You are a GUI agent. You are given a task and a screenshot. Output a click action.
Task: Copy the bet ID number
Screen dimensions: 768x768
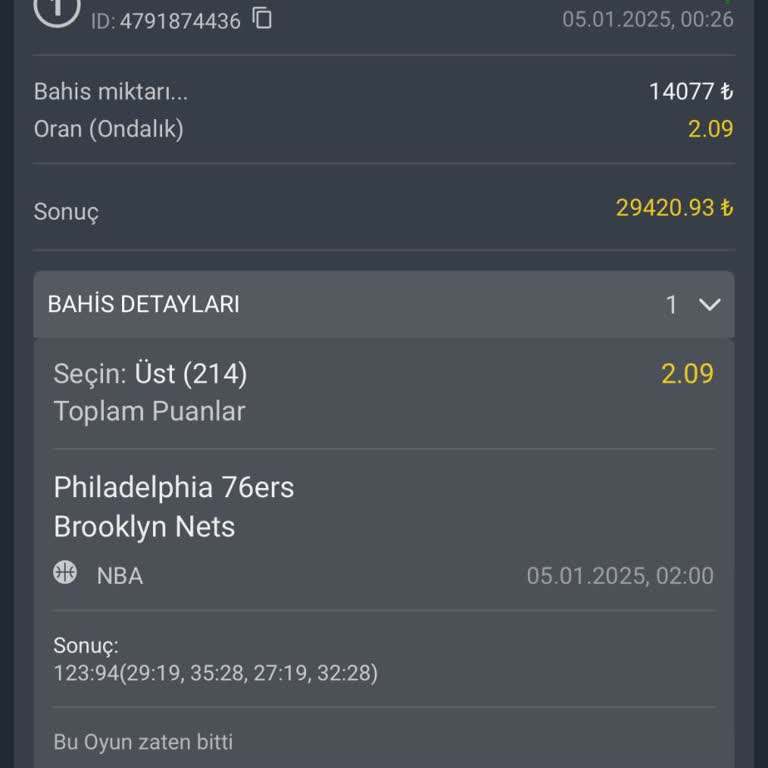pyautogui.click(x=262, y=18)
